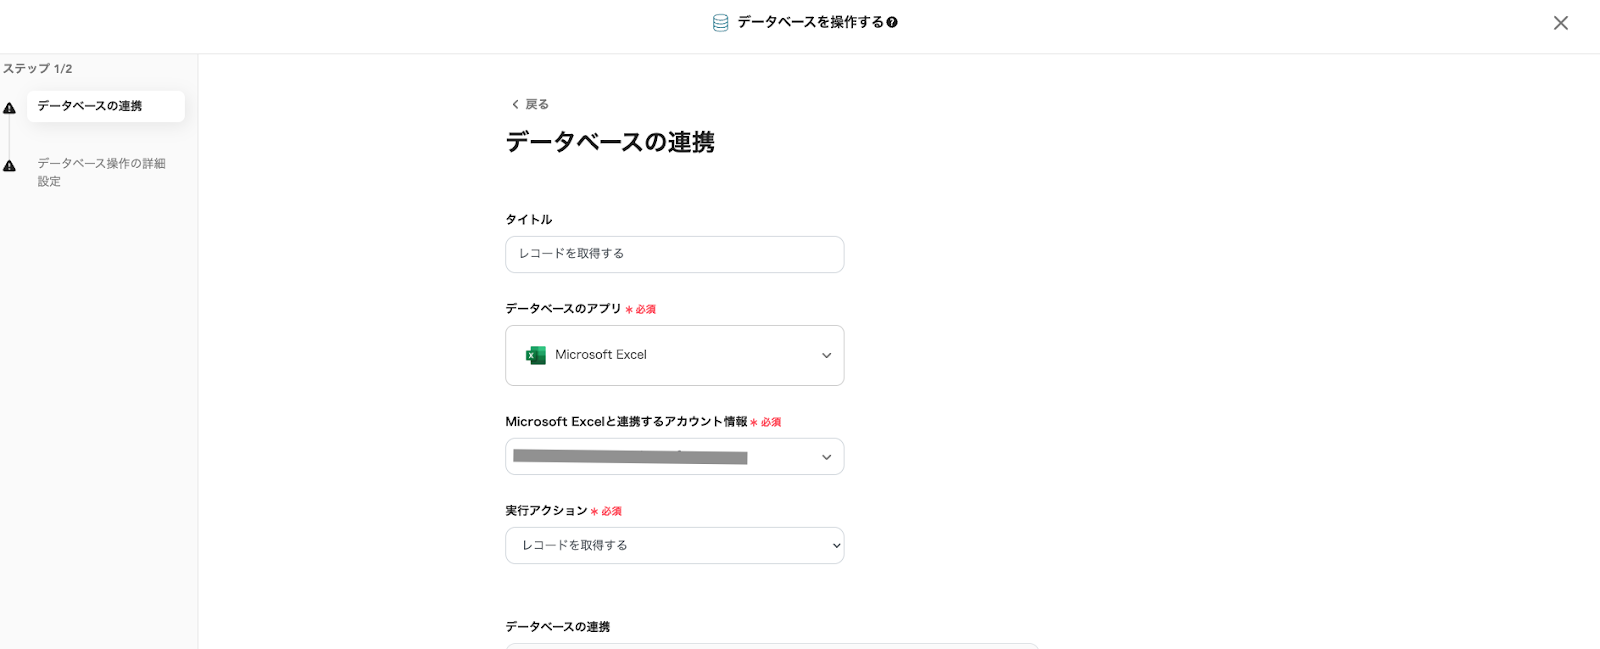Screen dimensions: 1600x649
Task: Switch to データベース操作の詳細設定 step
Action: pyautogui.click(x=101, y=172)
